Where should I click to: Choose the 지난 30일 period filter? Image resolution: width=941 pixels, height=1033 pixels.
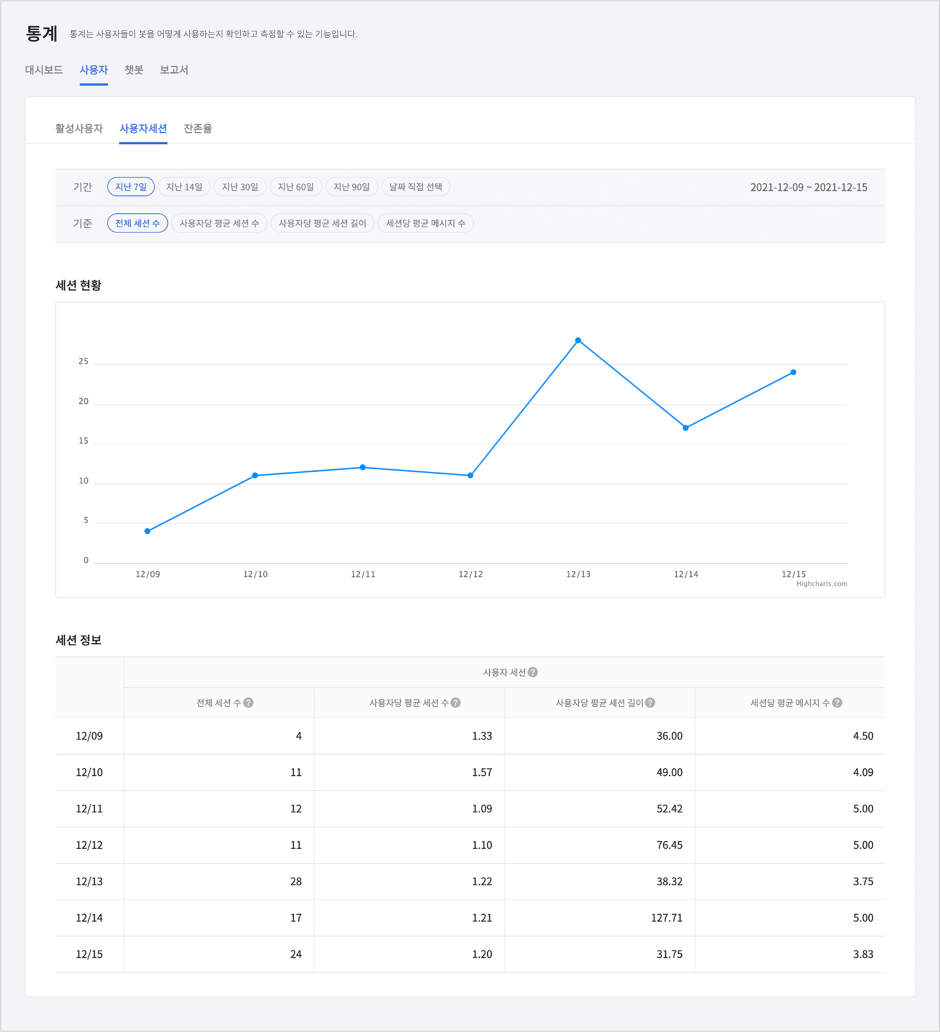click(x=240, y=187)
